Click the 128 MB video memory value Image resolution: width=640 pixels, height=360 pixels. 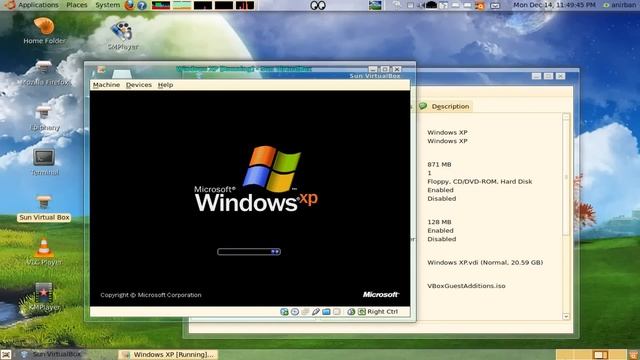click(x=439, y=222)
